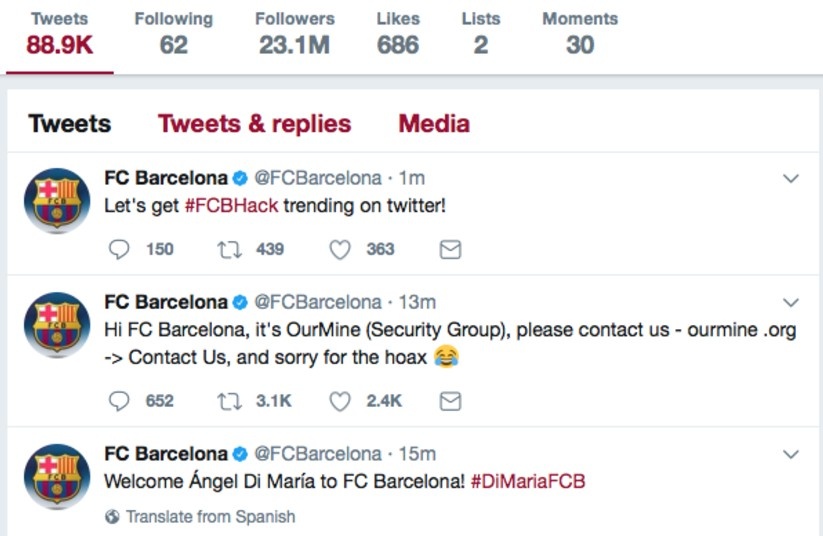This screenshot has width=823, height=536.
Task: Switch to the Tweets & replies tab
Action: point(254,124)
